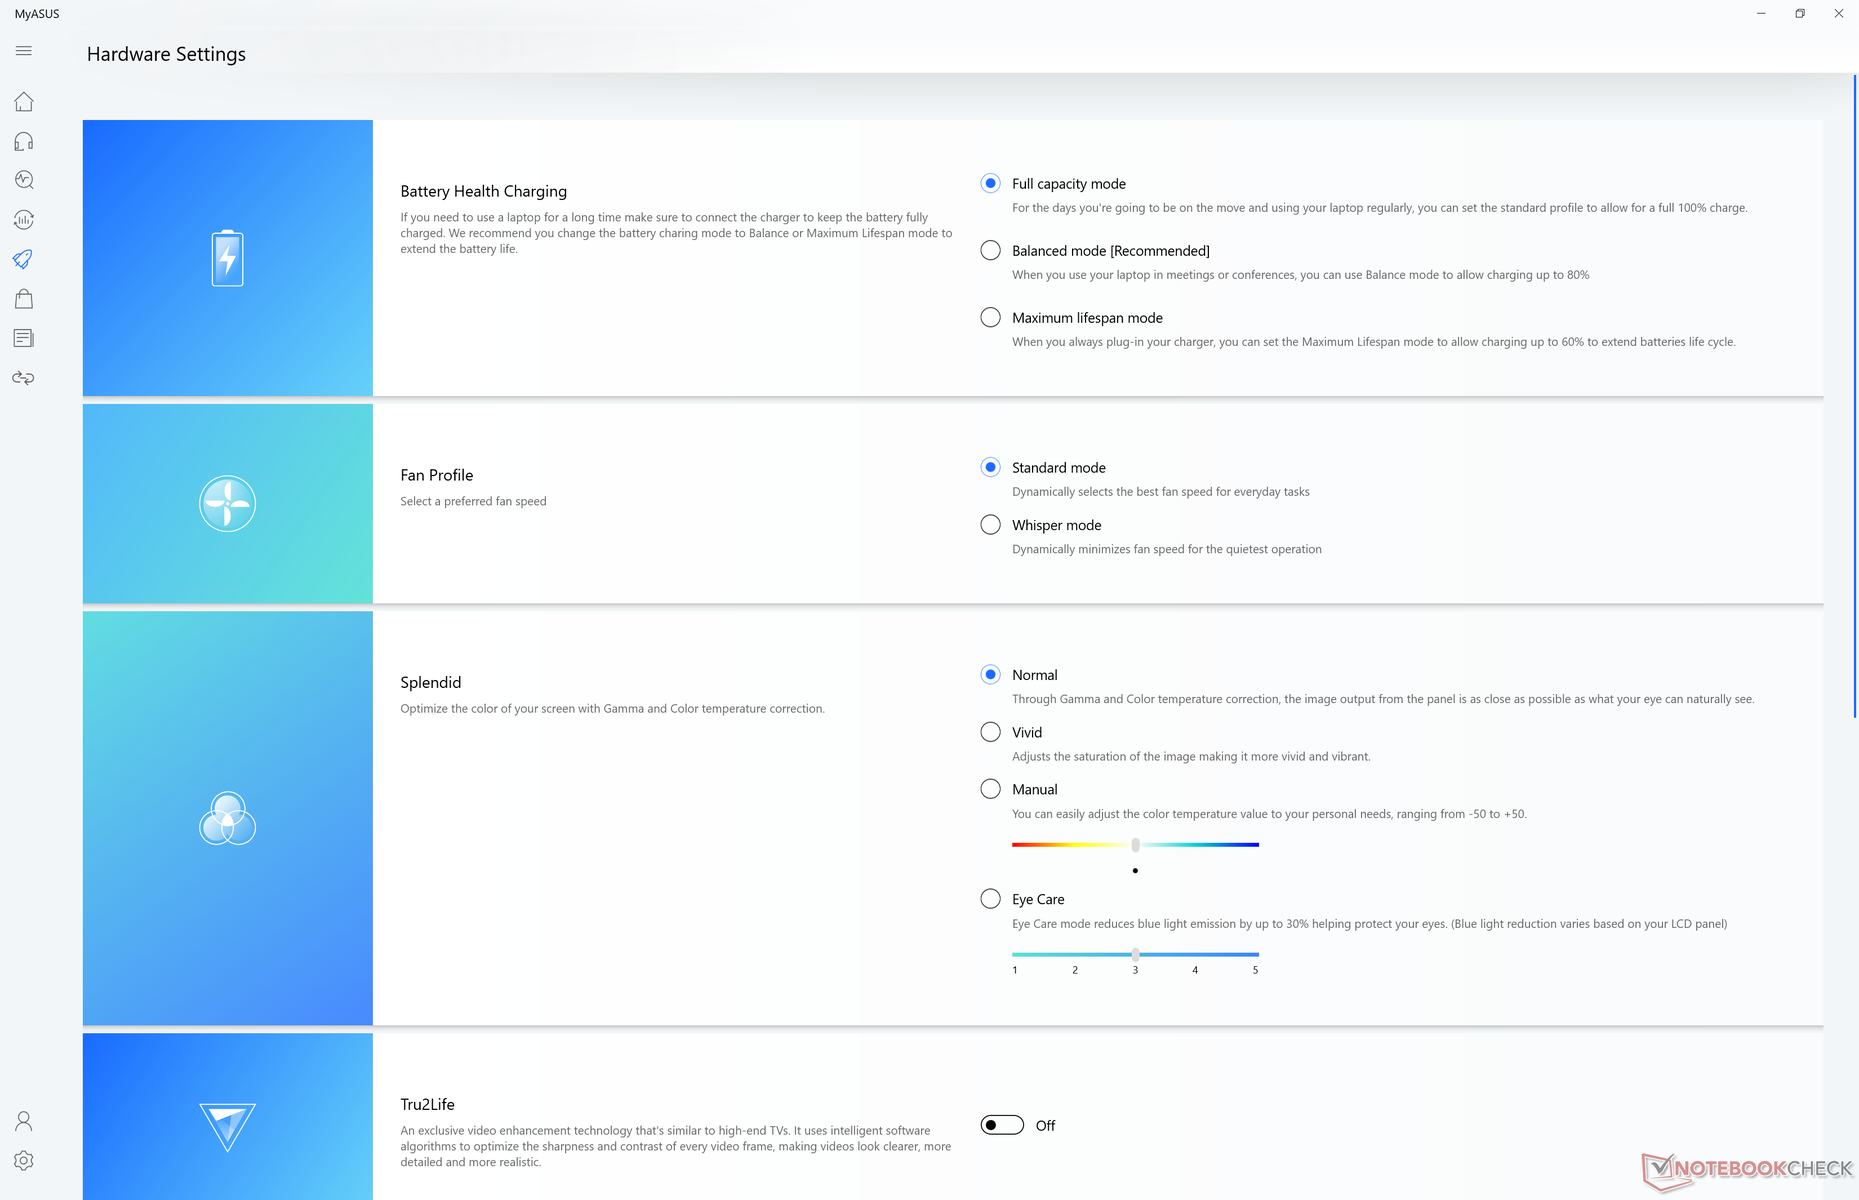Select Balanced mode [Recommended] charging option
Viewport: 1859px width, 1200px height.
[990, 251]
